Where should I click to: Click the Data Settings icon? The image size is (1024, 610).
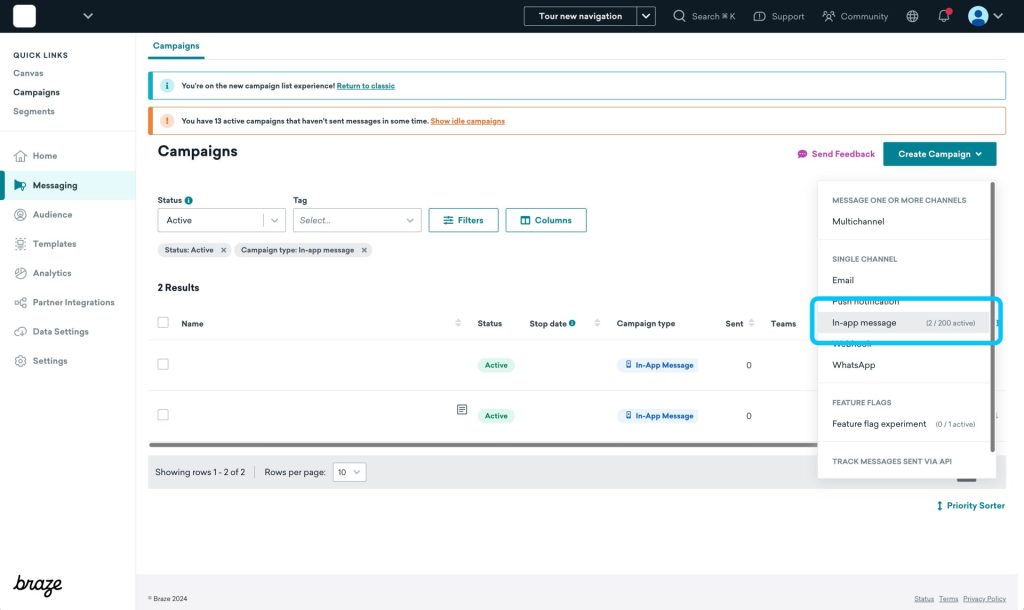[x=20, y=332]
